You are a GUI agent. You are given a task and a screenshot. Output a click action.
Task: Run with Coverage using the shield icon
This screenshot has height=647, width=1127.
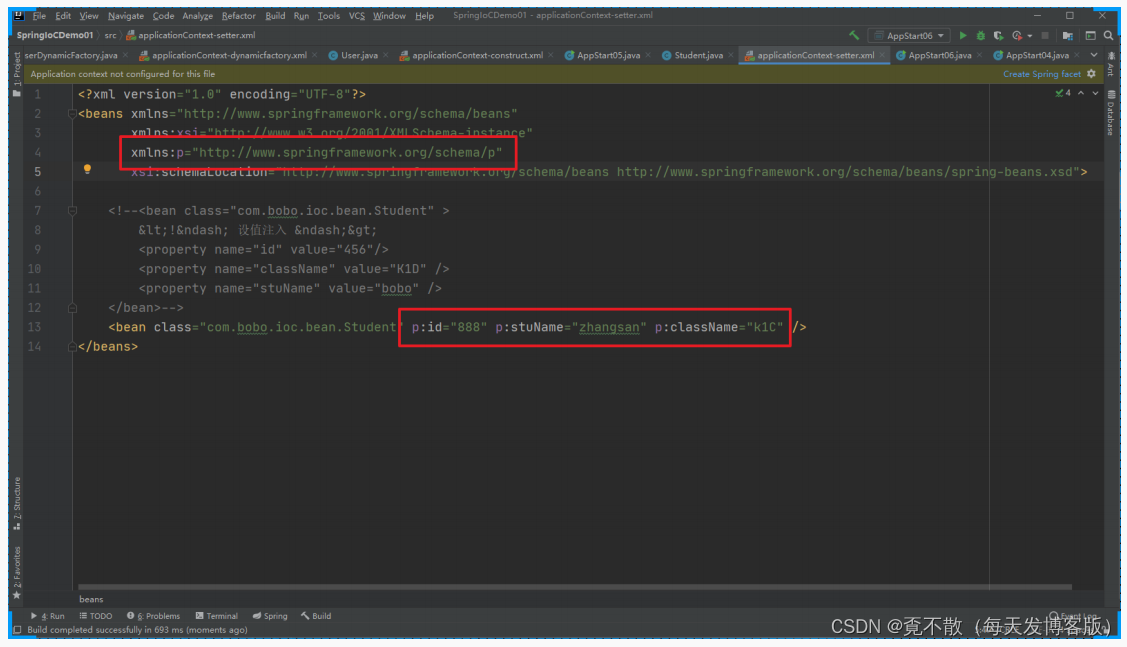[999, 35]
